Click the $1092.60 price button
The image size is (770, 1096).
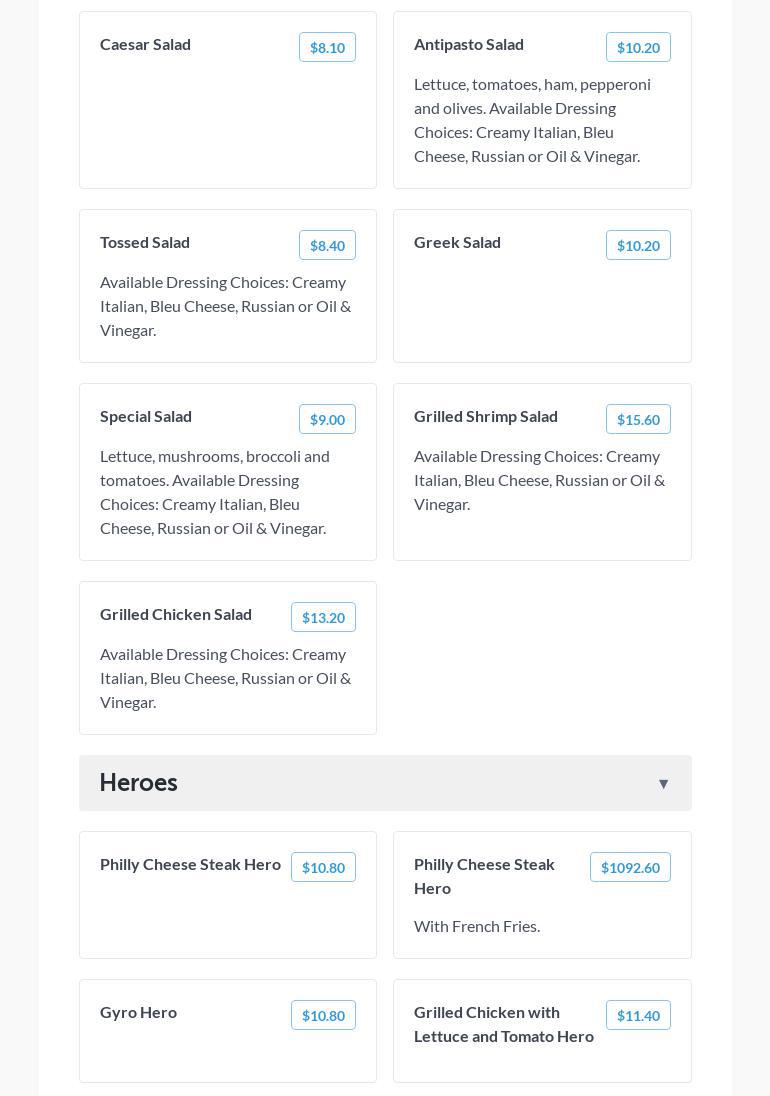pos(630,867)
